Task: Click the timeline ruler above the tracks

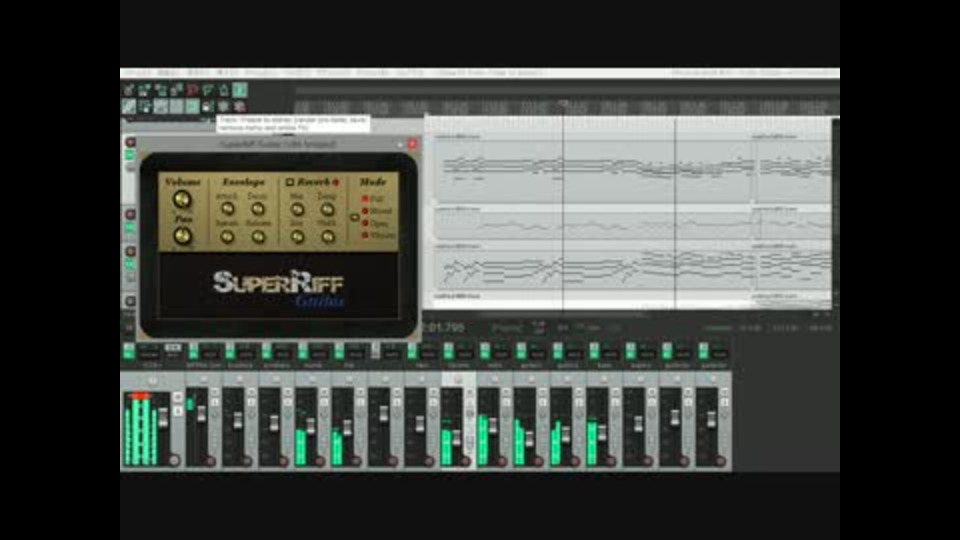Action: (x=566, y=106)
